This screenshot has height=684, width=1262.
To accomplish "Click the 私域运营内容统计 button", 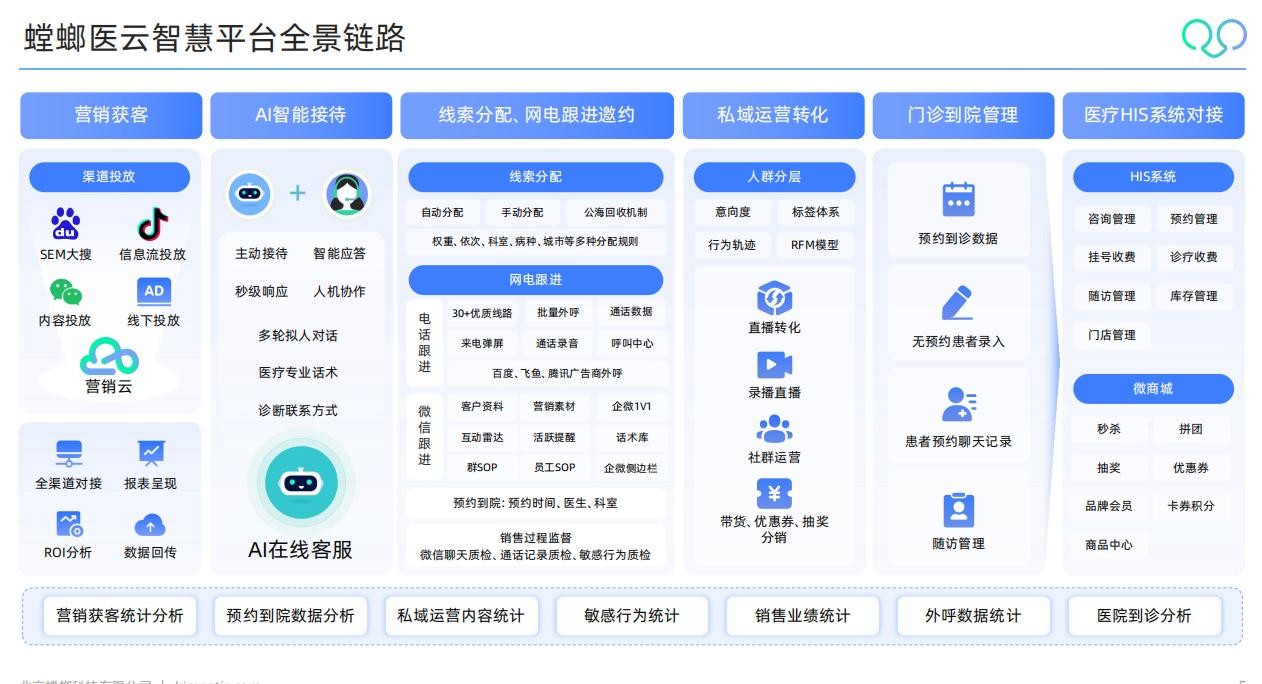I will [460, 616].
